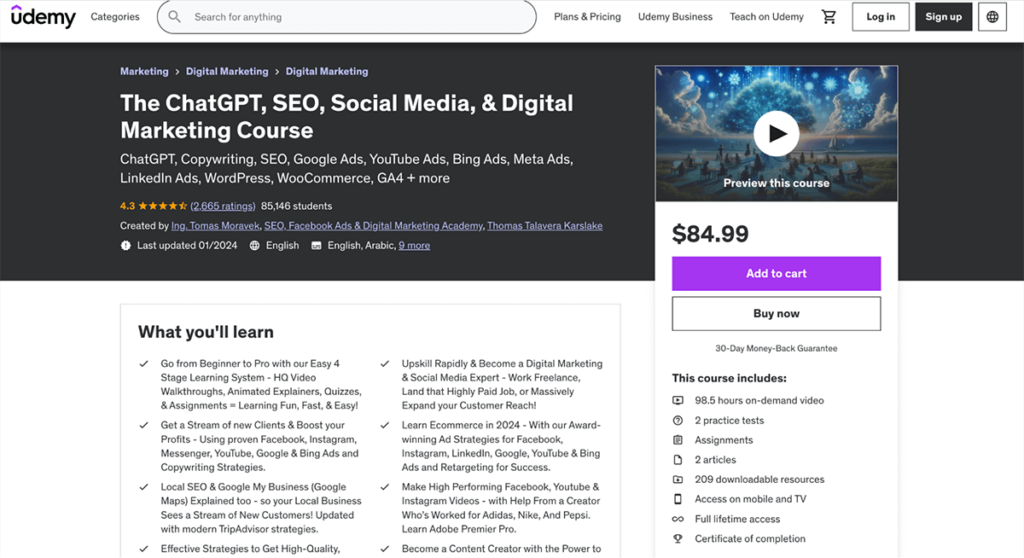Click the What you'll learn heading
The width and height of the screenshot is (1024, 558).
pyautogui.click(x=206, y=332)
